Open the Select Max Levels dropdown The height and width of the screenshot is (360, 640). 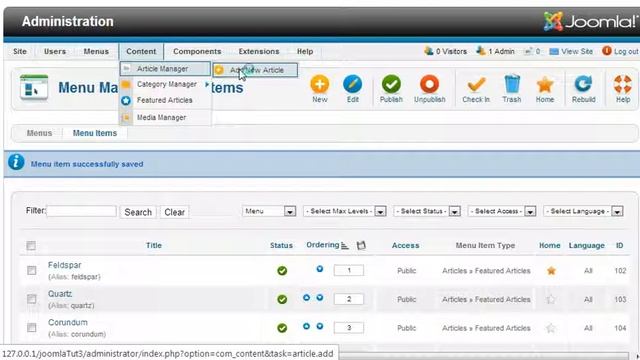coord(344,211)
